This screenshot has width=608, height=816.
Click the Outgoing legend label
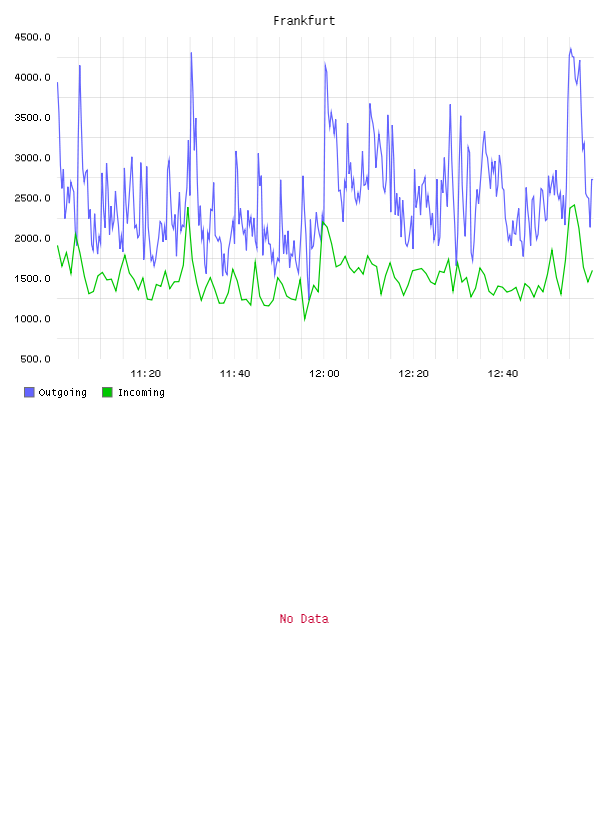coord(62,392)
